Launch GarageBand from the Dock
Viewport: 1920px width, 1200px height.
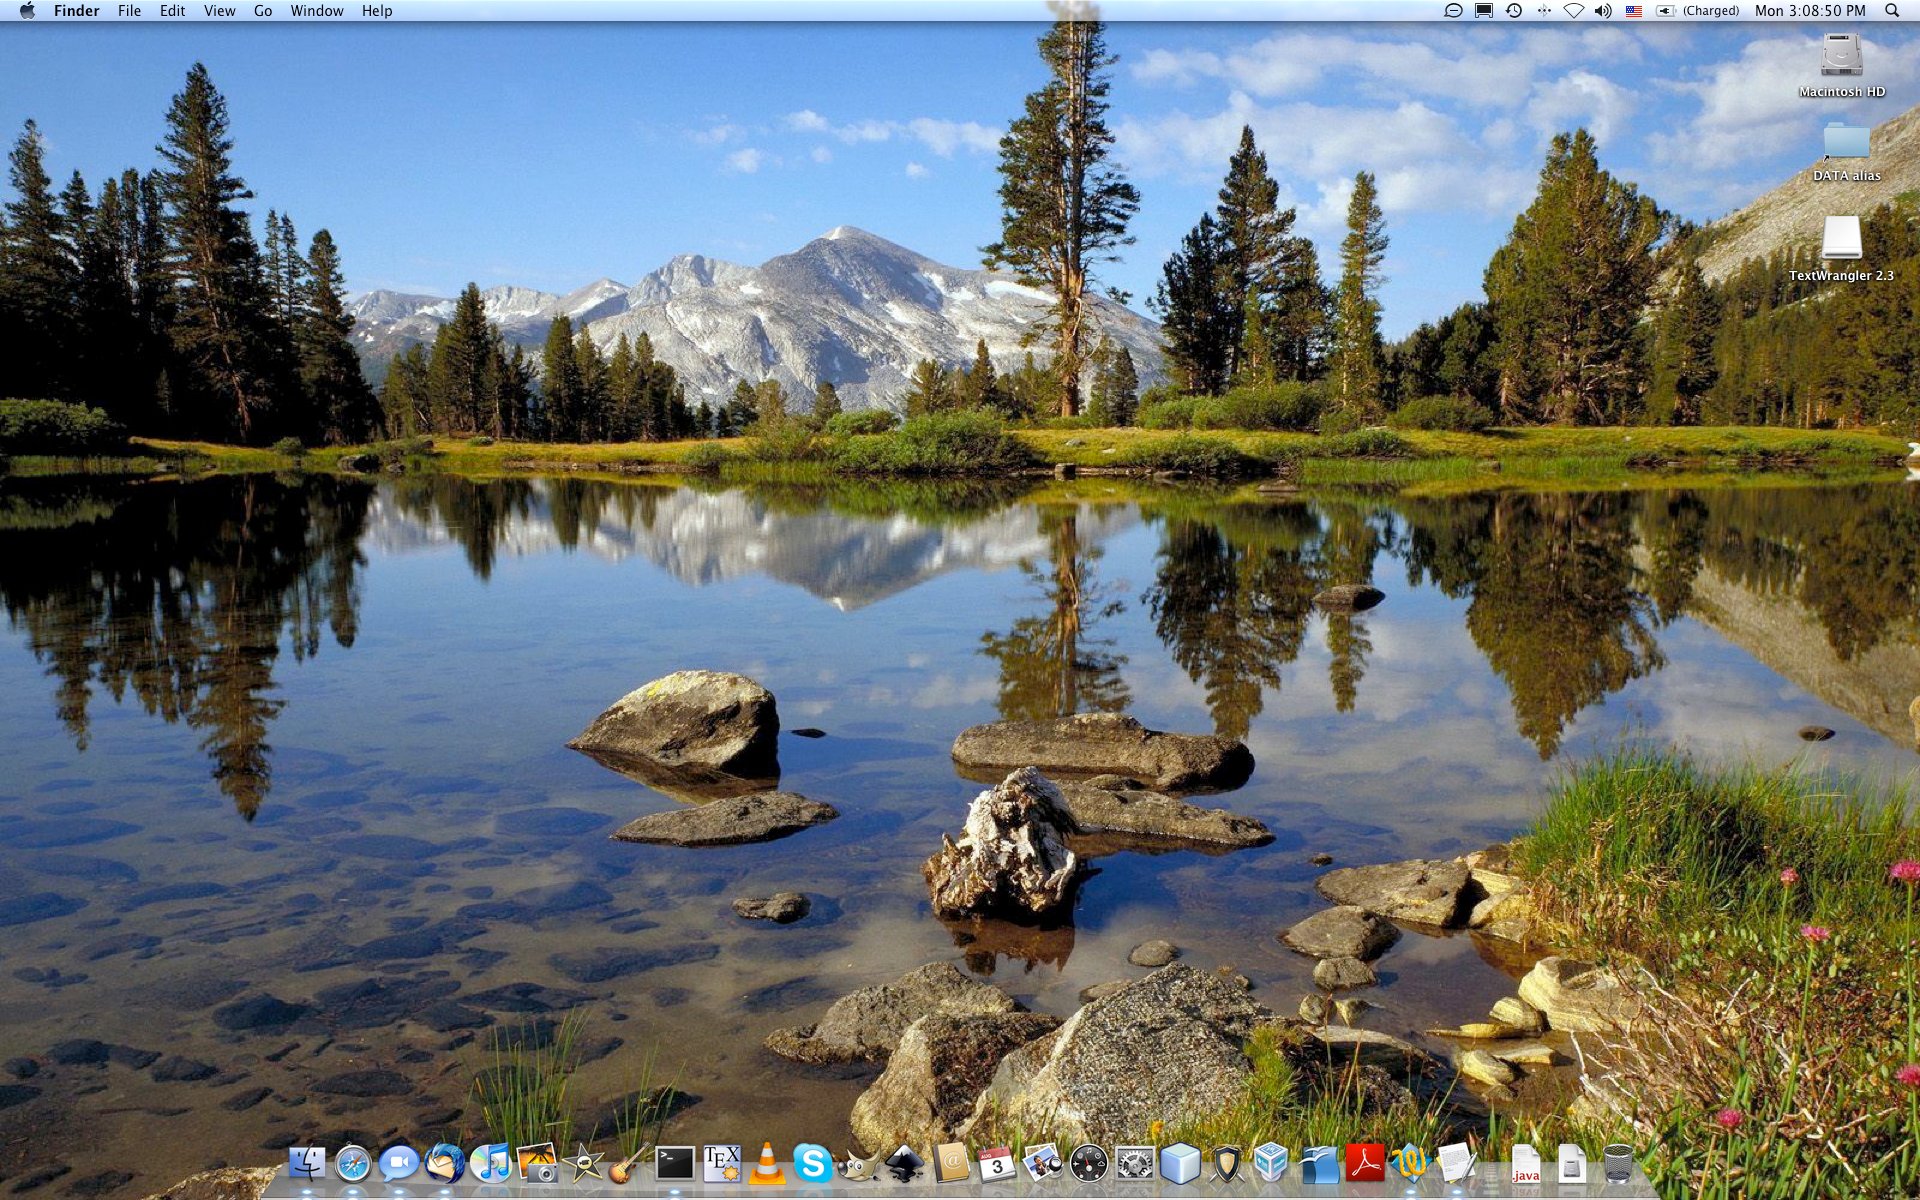pyautogui.click(x=629, y=1164)
